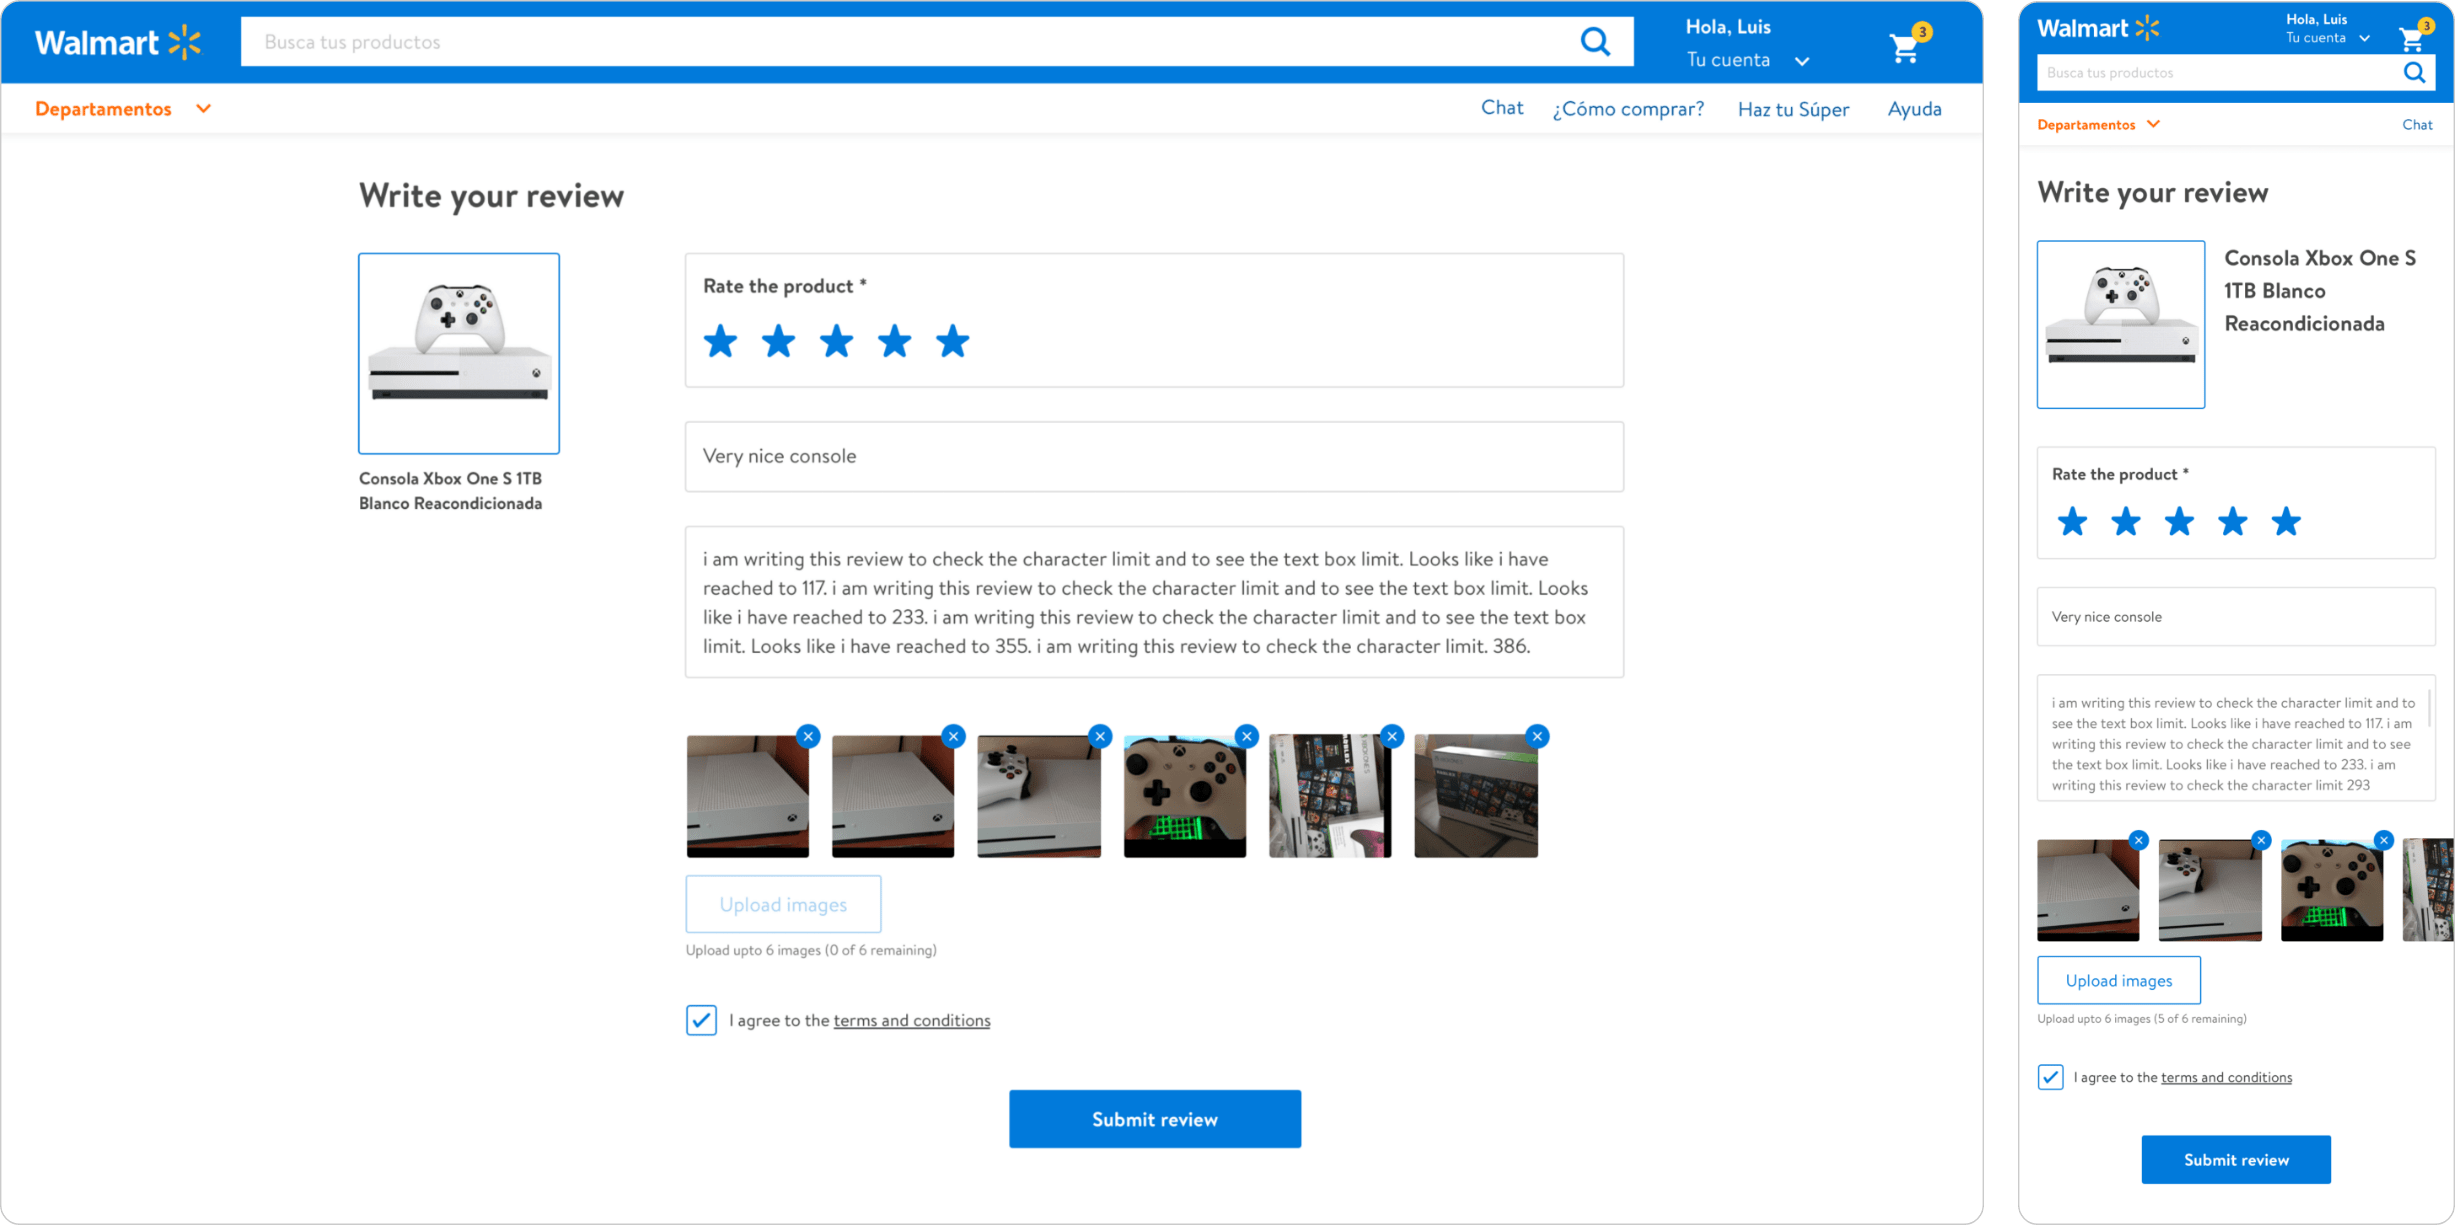Open Haz tu Súper menu item
Viewport: 2455px width, 1225px height.
point(1793,109)
